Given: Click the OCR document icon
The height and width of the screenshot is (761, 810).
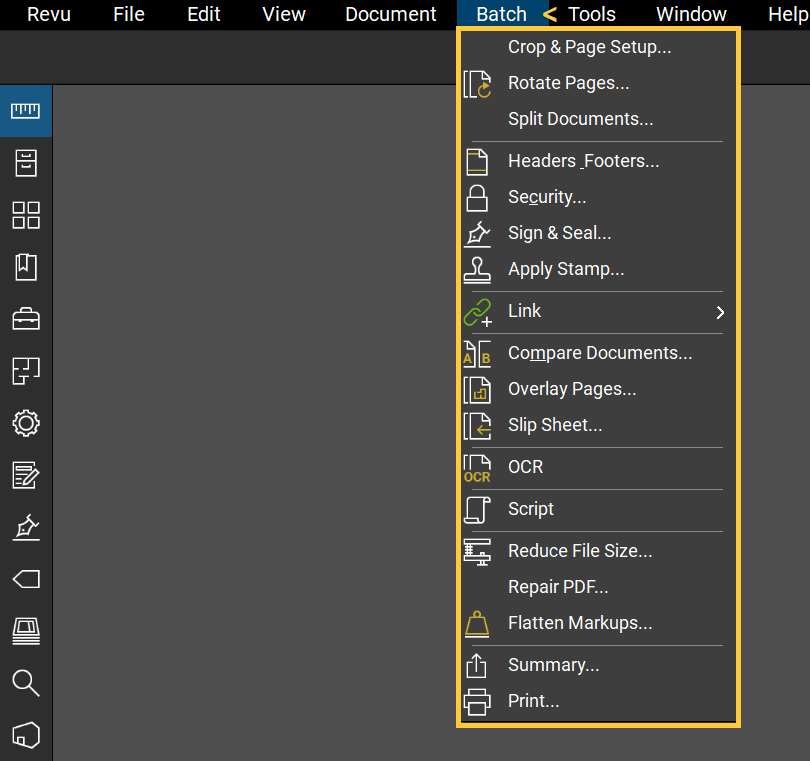Looking at the screenshot, I should point(477,469).
